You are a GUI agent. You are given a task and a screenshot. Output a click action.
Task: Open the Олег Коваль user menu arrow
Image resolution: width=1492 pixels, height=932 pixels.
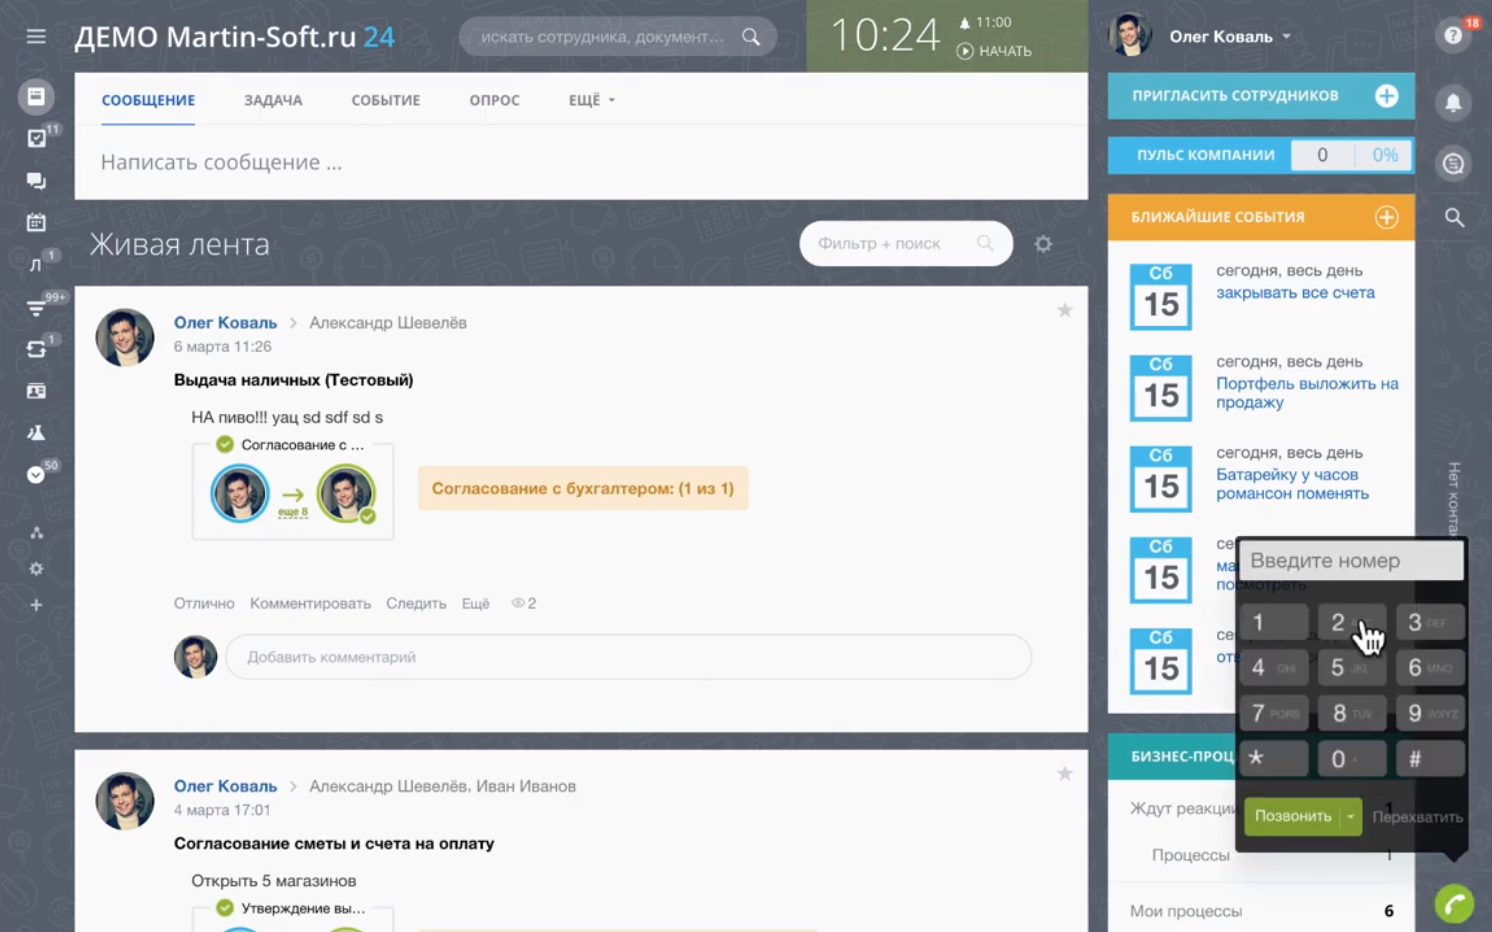pyautogui.click(x=1287, y=37)
